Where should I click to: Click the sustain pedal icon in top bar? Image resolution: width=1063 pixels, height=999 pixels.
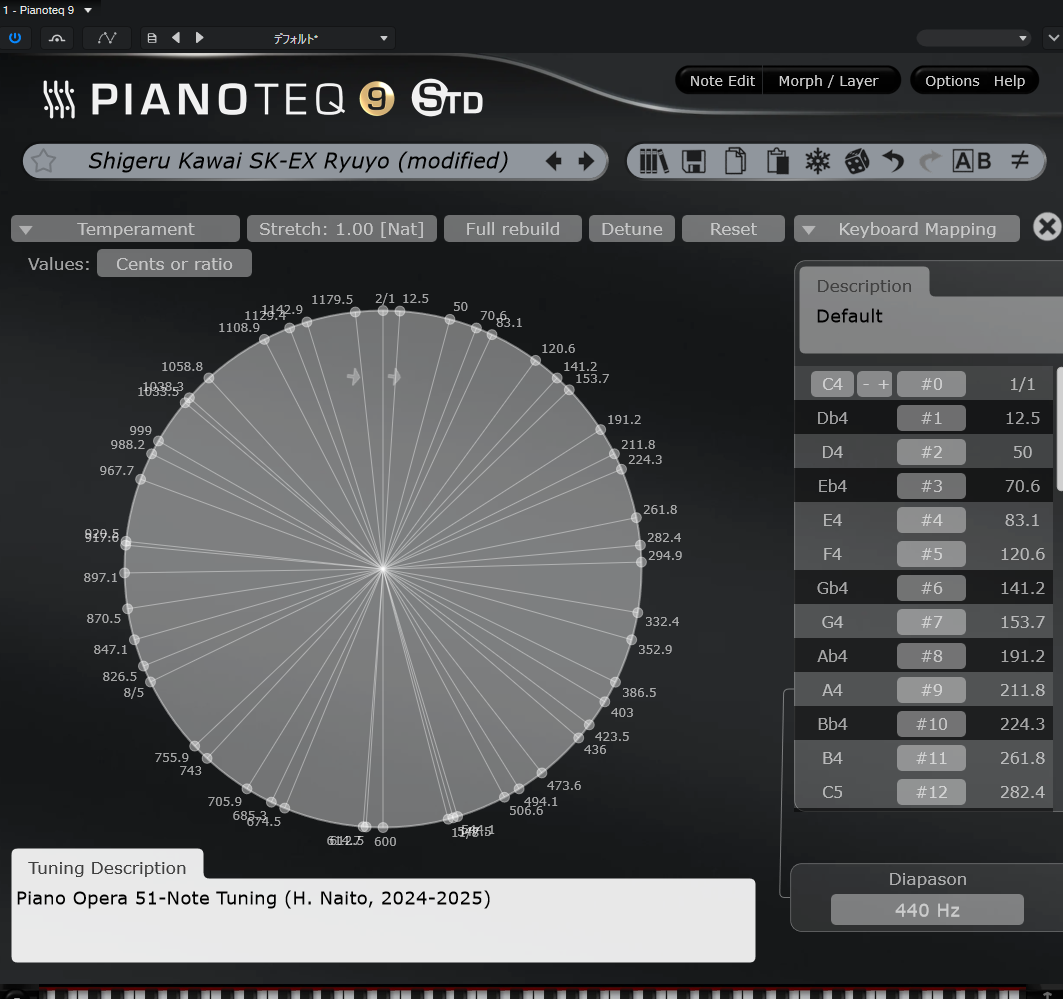56,37
